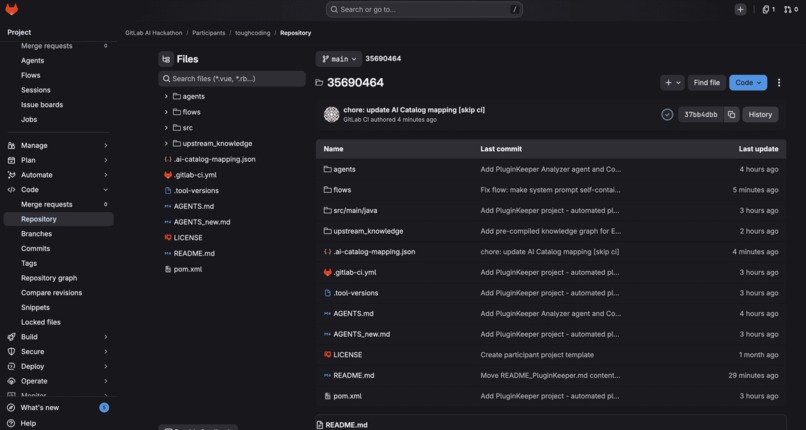
Task: Open the latest commit message link in the commit header
Action: point(414,110)
